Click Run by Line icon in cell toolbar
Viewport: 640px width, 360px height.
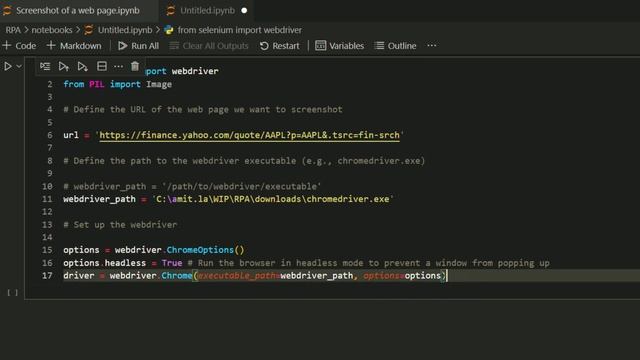tap(45, 66)
